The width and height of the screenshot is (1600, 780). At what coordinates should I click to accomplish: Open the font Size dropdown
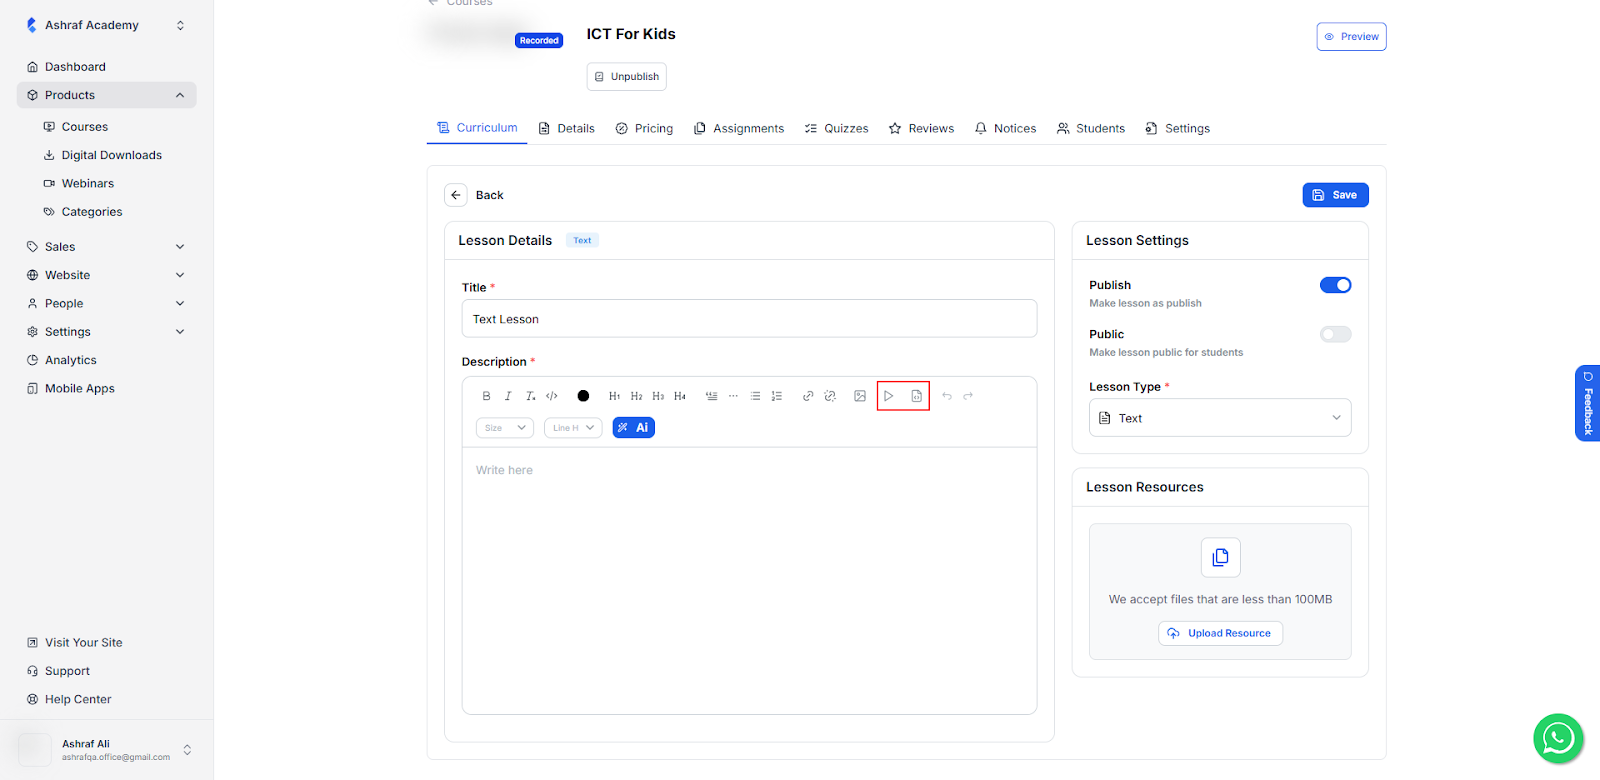pyautogui.click(x=505, y=428)
